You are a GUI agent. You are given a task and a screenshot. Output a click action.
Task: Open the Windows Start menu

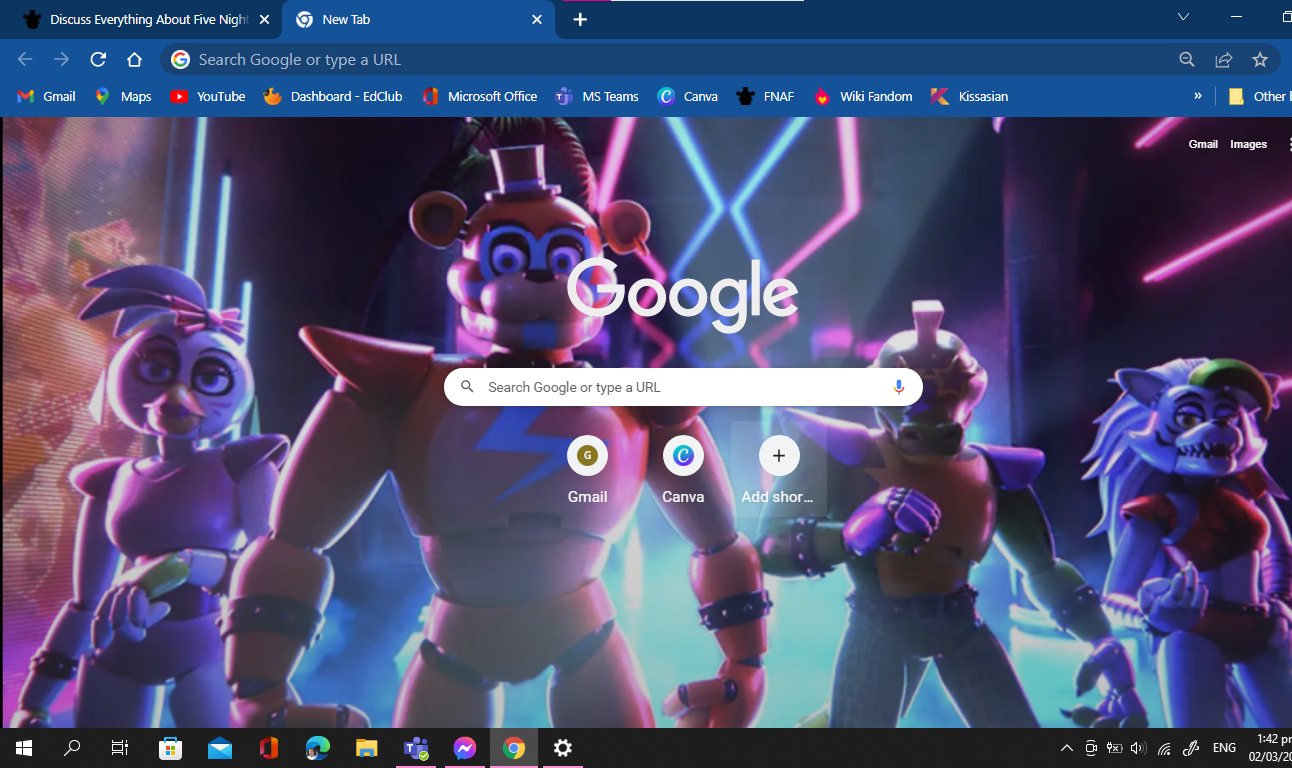tap(24, 748)
